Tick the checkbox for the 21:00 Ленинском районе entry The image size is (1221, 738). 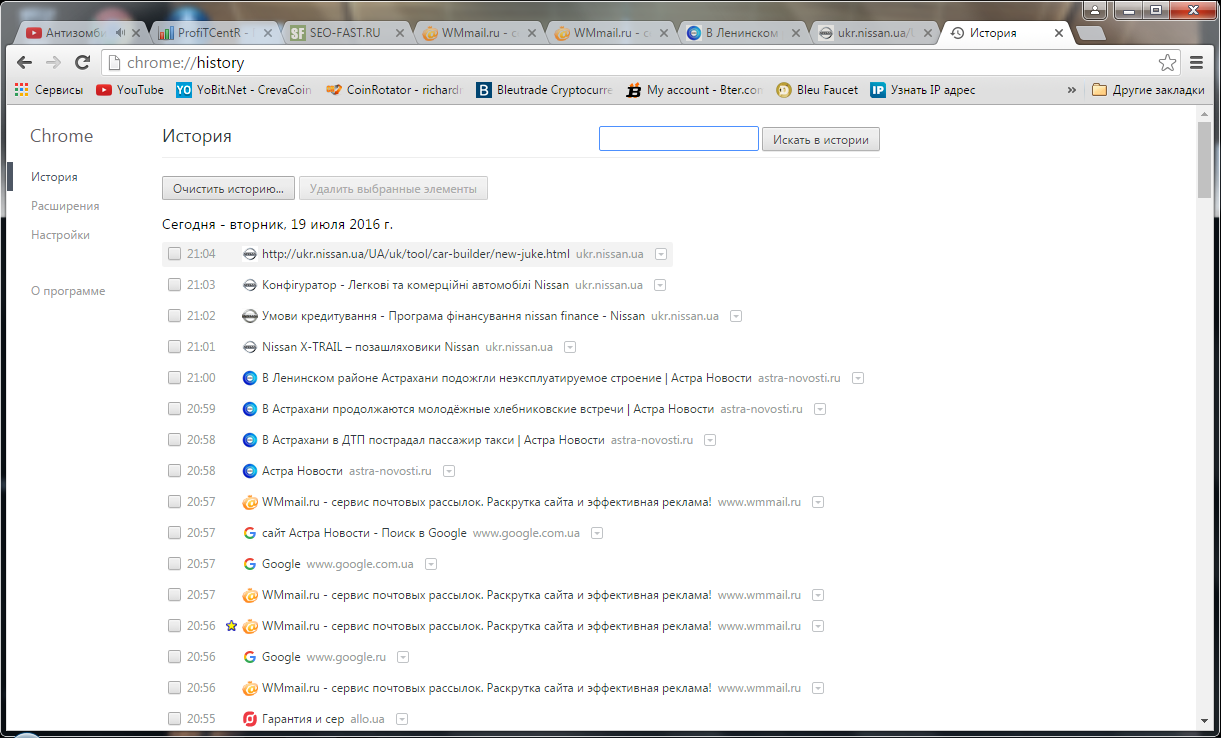click(x=174, y=378)
